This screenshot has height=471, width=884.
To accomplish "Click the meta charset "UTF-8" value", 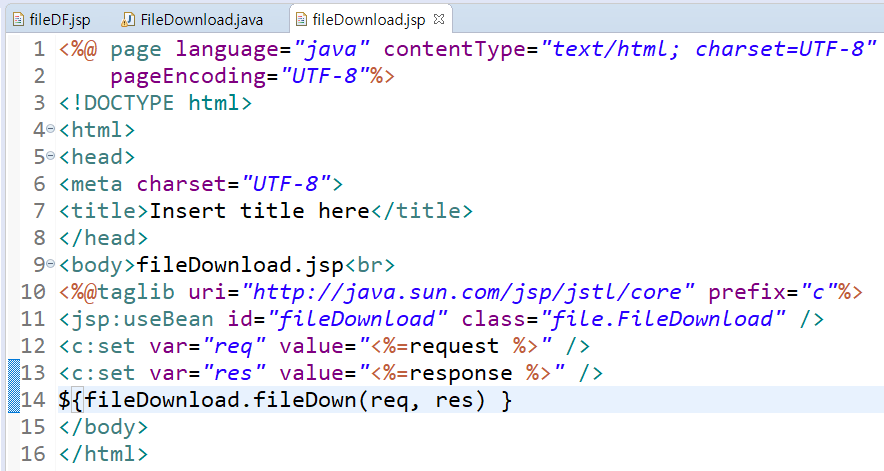I will click(287, 184).
